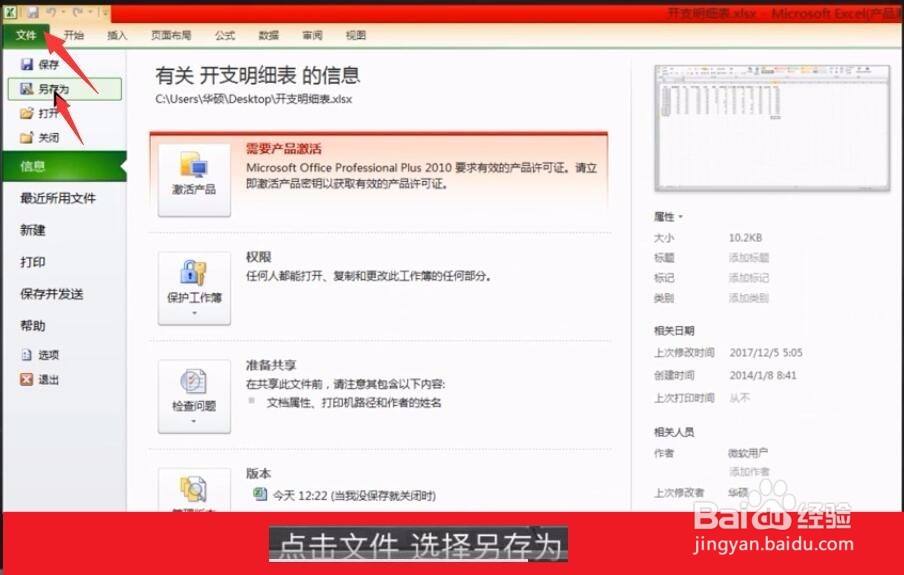Click the 需要产品激活 heading
The width and height of the screenshot is (904, 575).
[284, 149]
